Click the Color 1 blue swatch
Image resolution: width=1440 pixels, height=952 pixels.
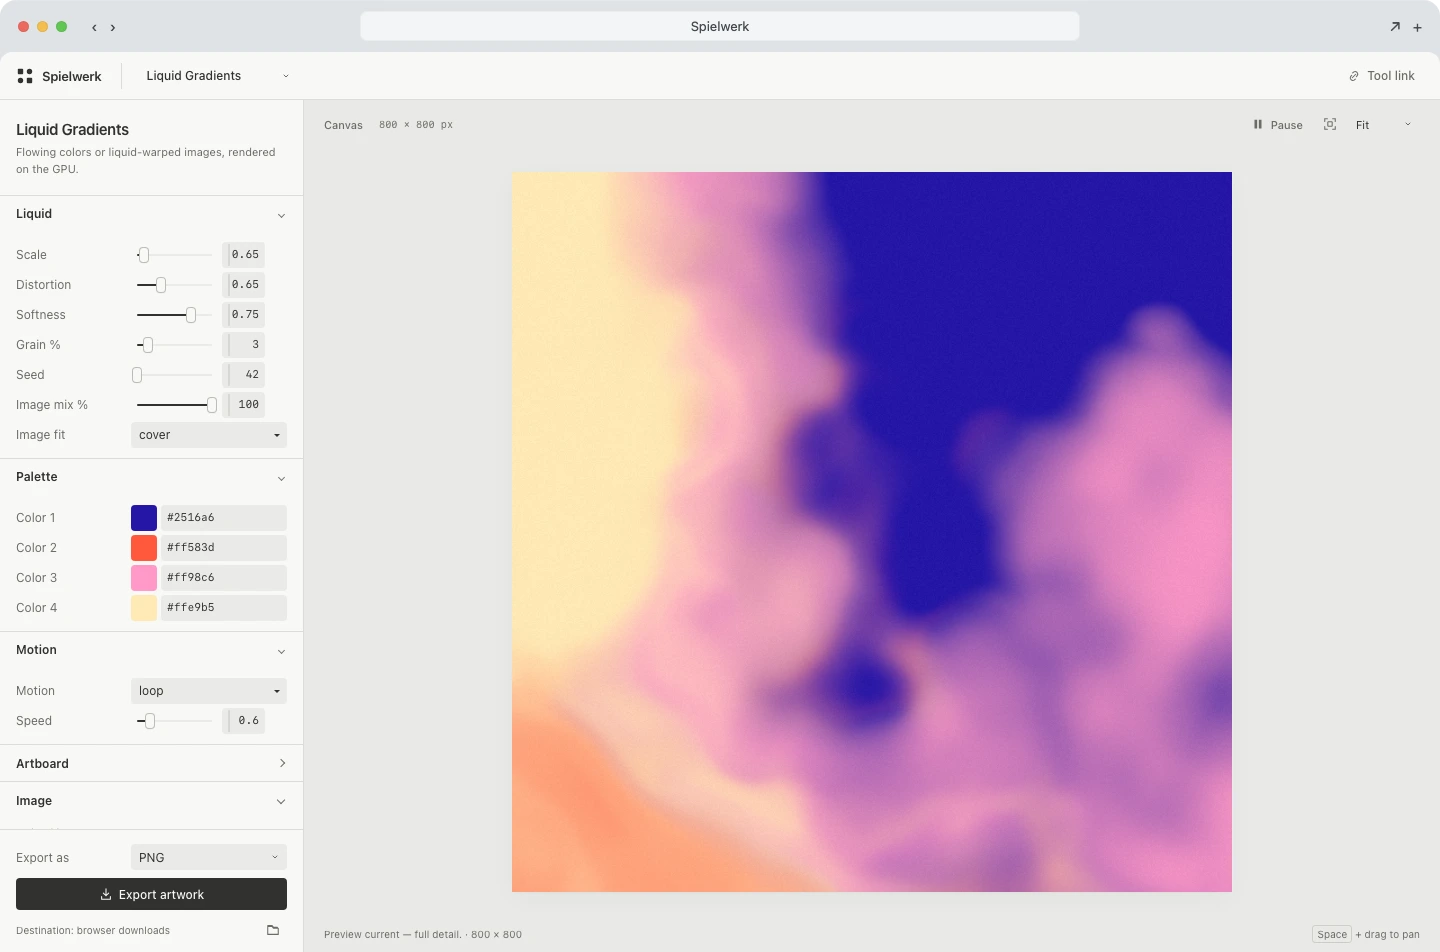144,518
